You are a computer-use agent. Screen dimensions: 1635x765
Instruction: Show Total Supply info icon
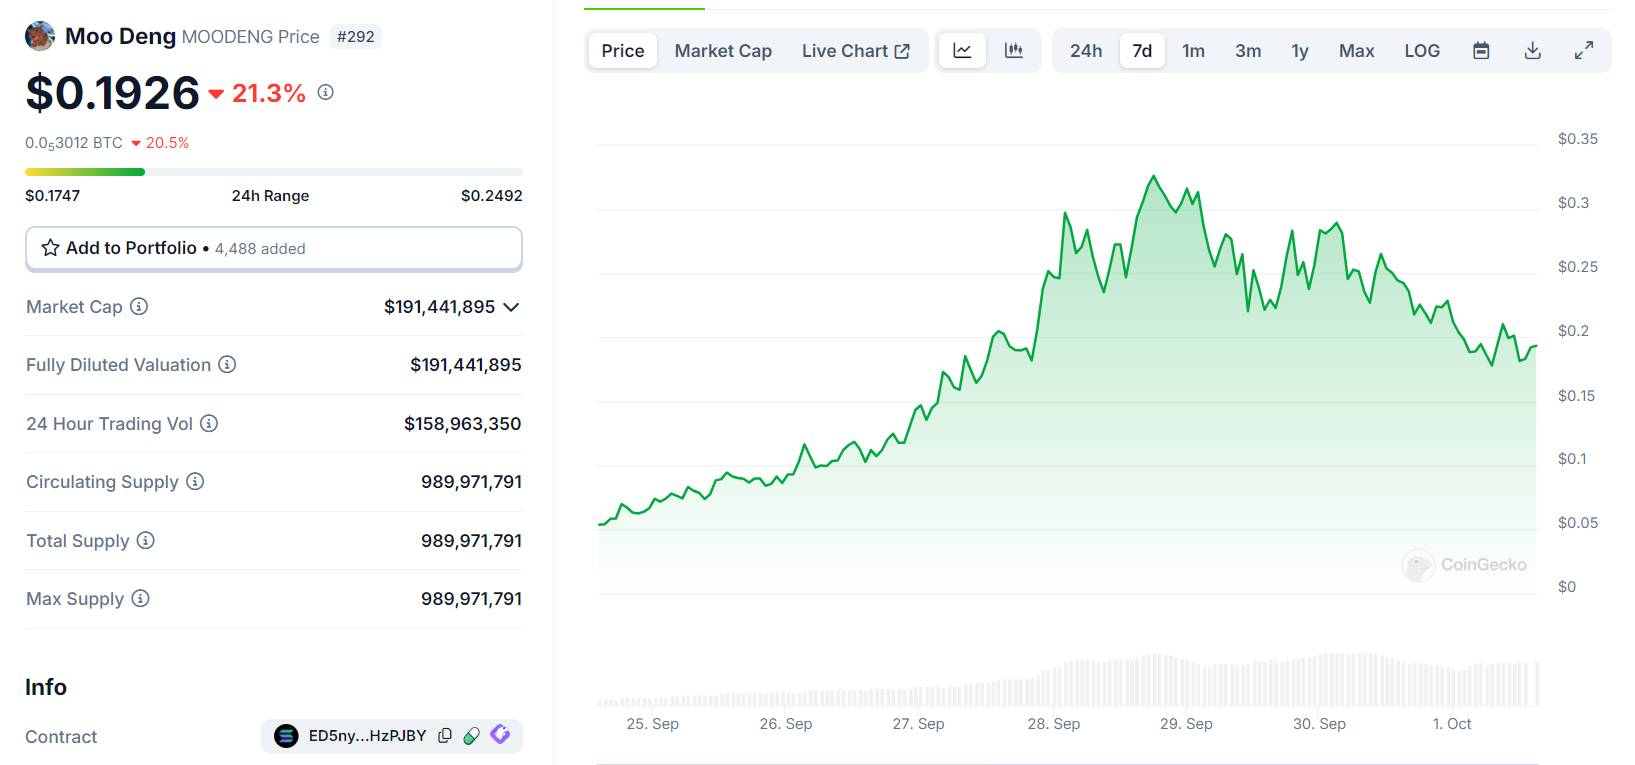point(146,540)
